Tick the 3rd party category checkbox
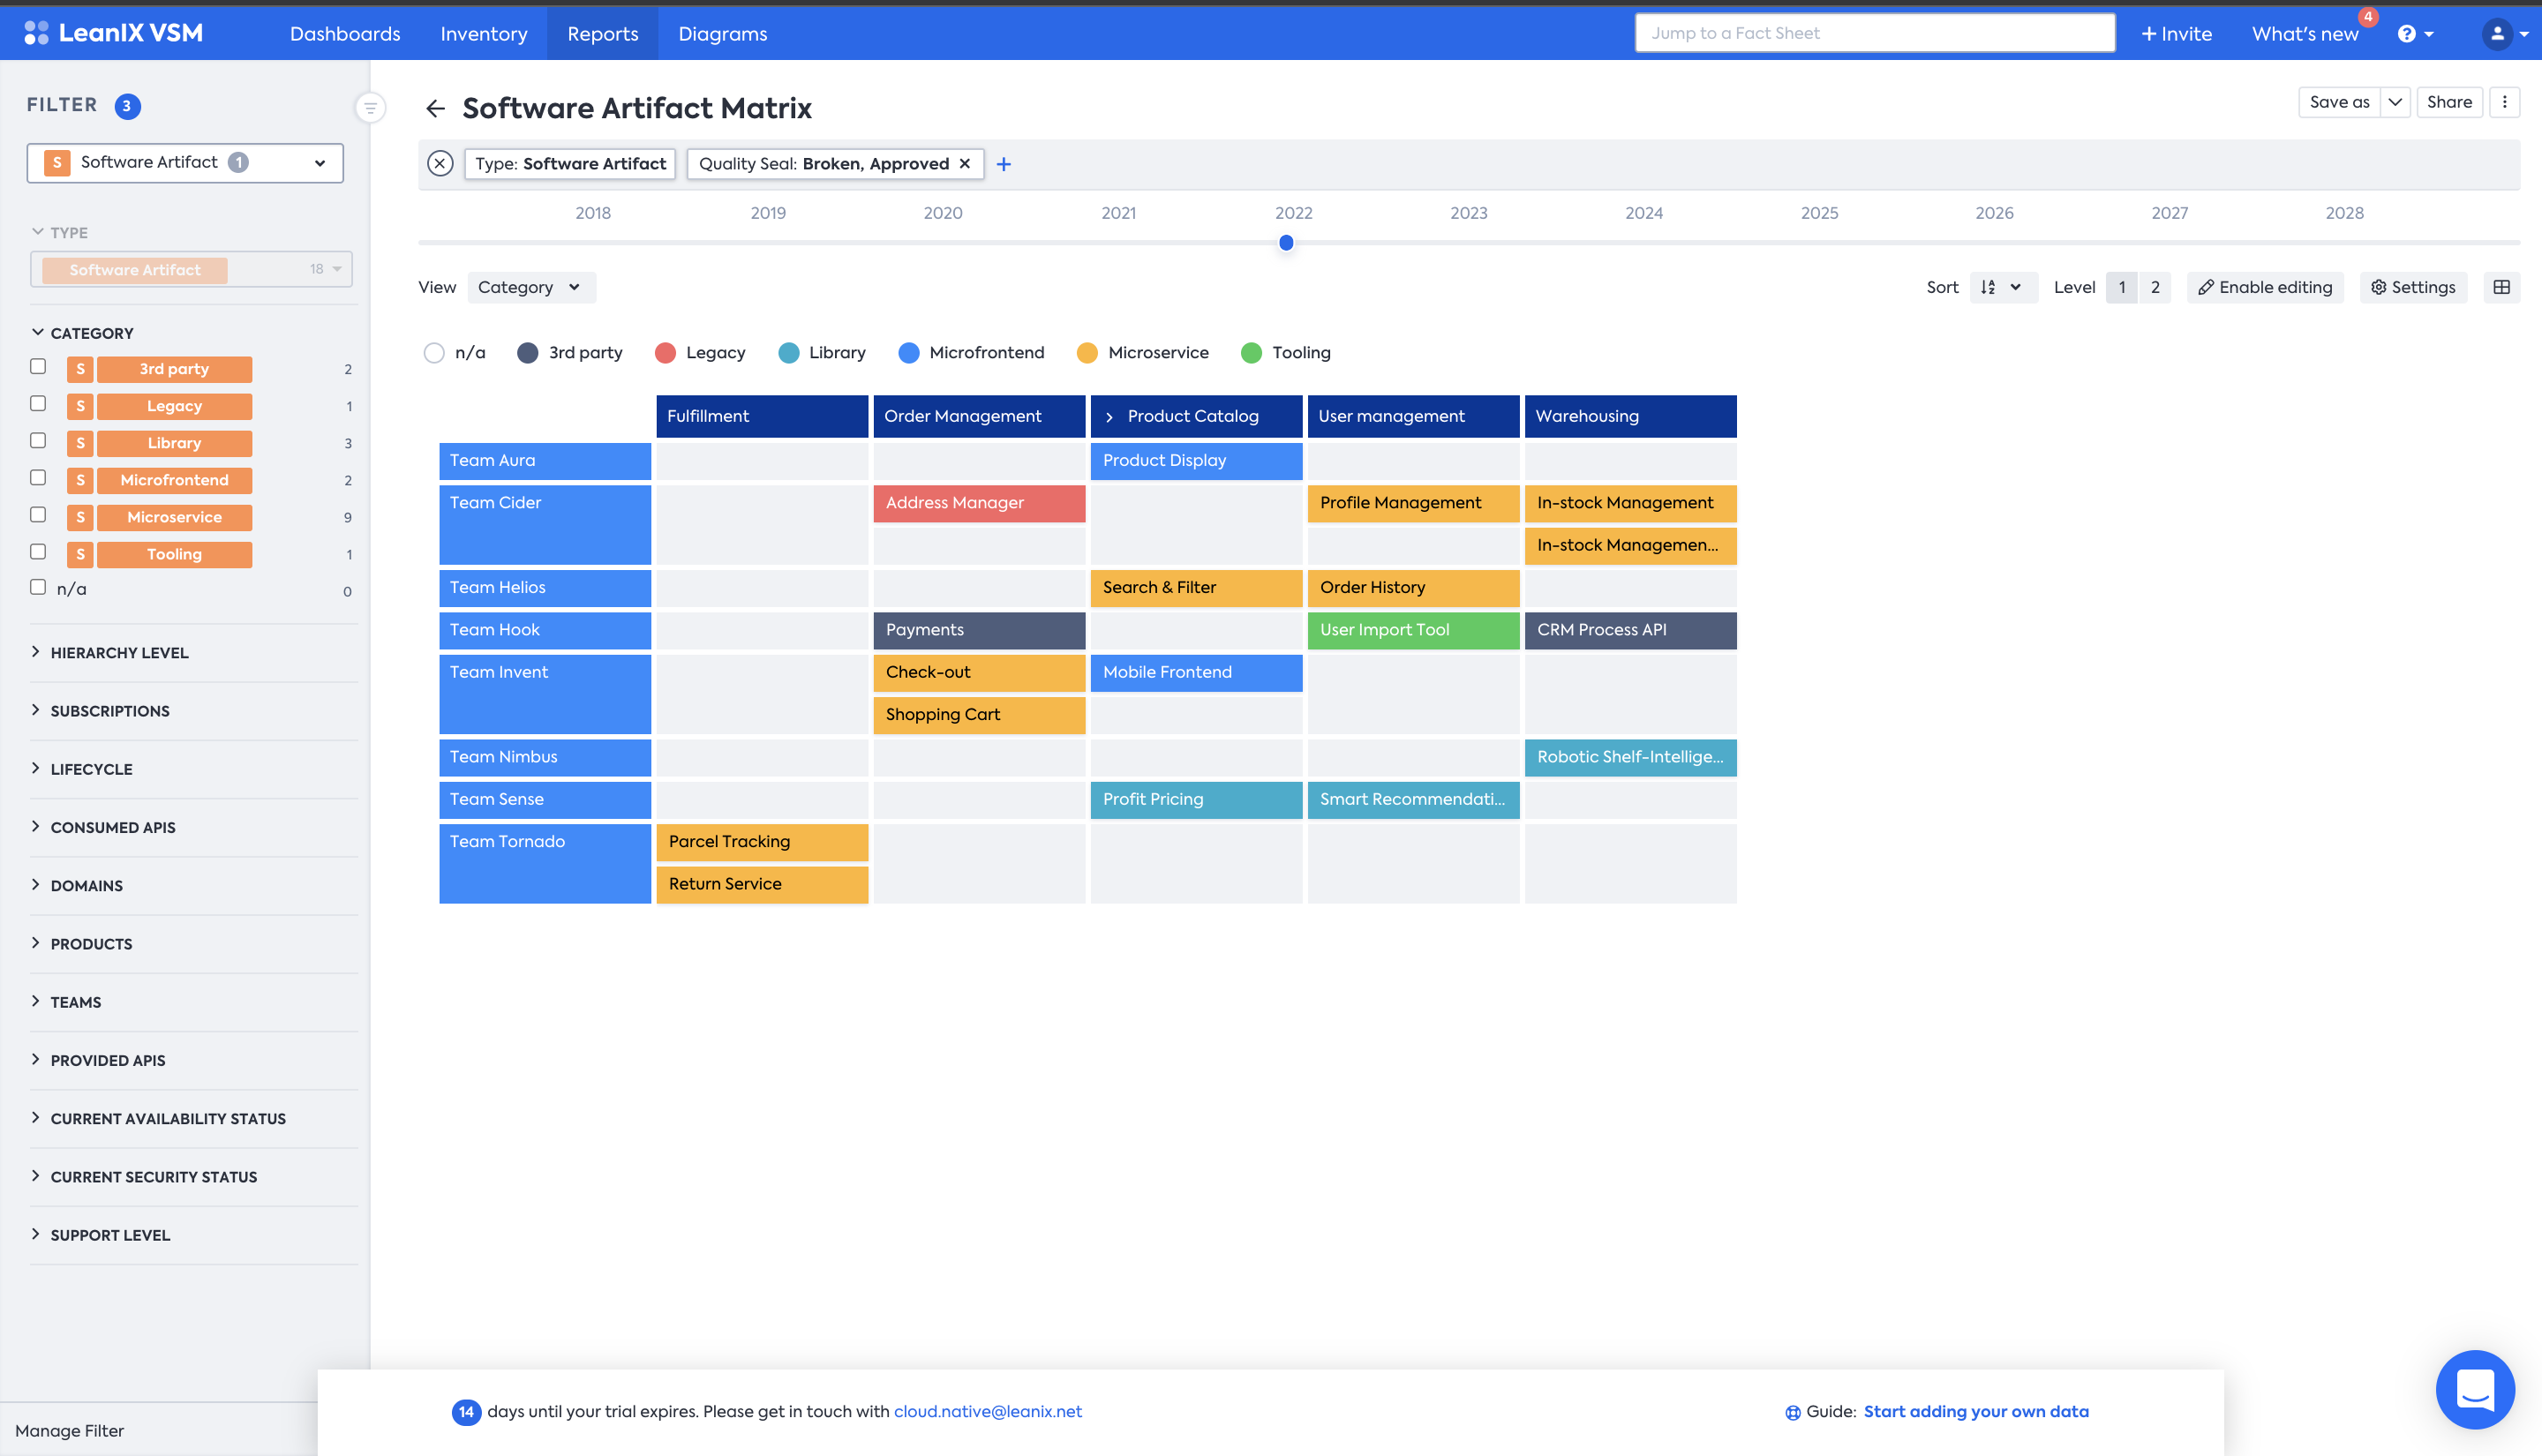Image resolution: width=2542 pixels, height=1456 pixels. click(x=38, y=367)
